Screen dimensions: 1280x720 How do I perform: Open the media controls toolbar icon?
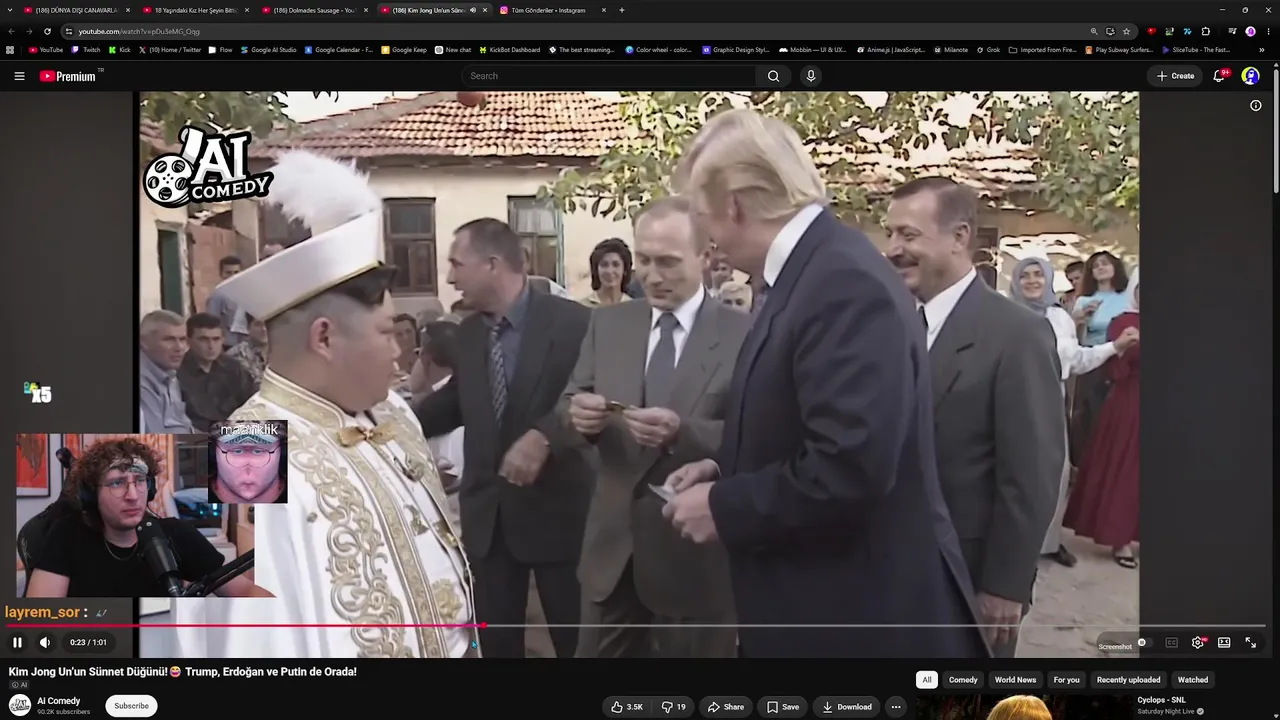click(x=1232, y=31)
